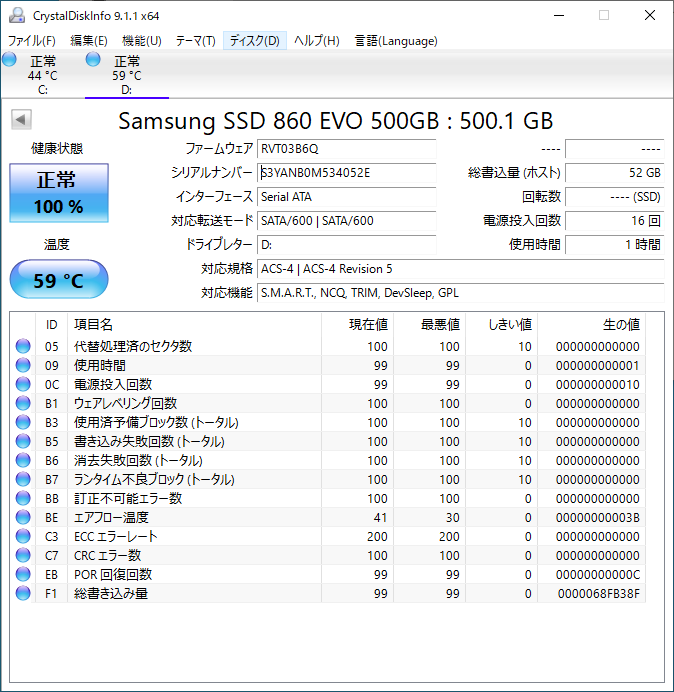Open the テーマ(T) menu
The width and height of the screenshot is (674, 692).
196,41
